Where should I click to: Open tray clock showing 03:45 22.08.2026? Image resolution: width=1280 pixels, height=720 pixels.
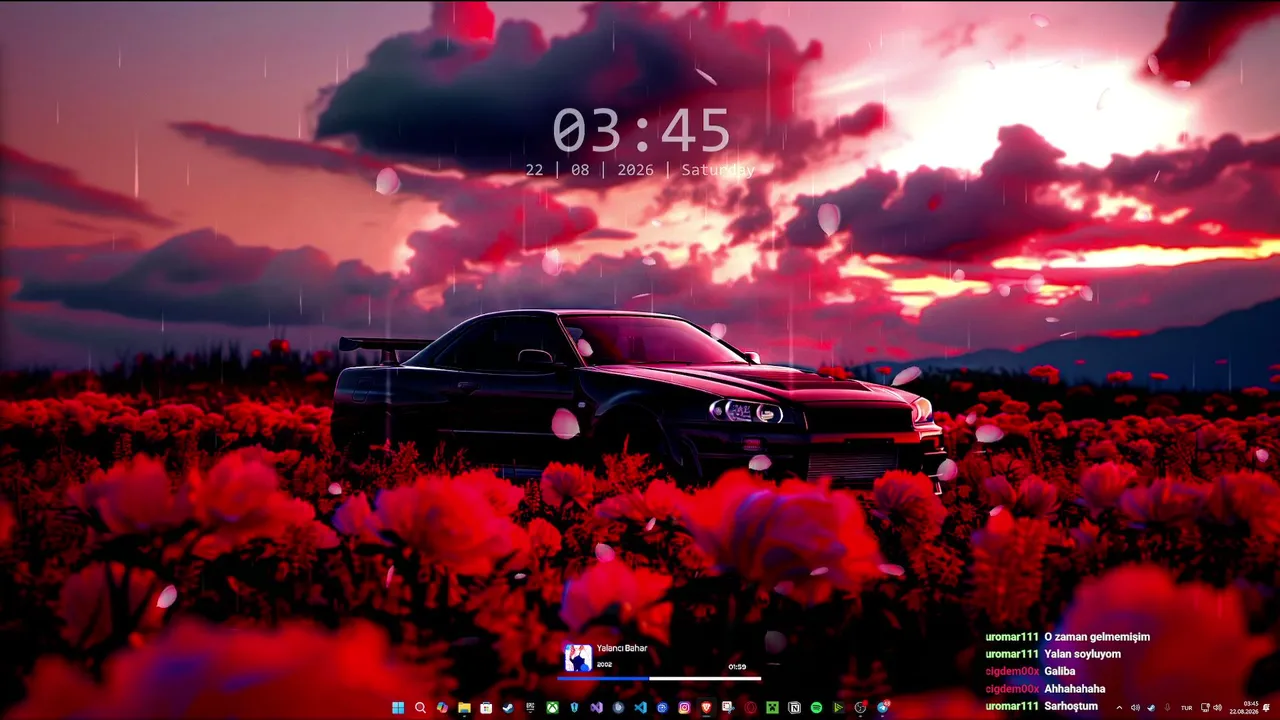tap(1244, 708)
